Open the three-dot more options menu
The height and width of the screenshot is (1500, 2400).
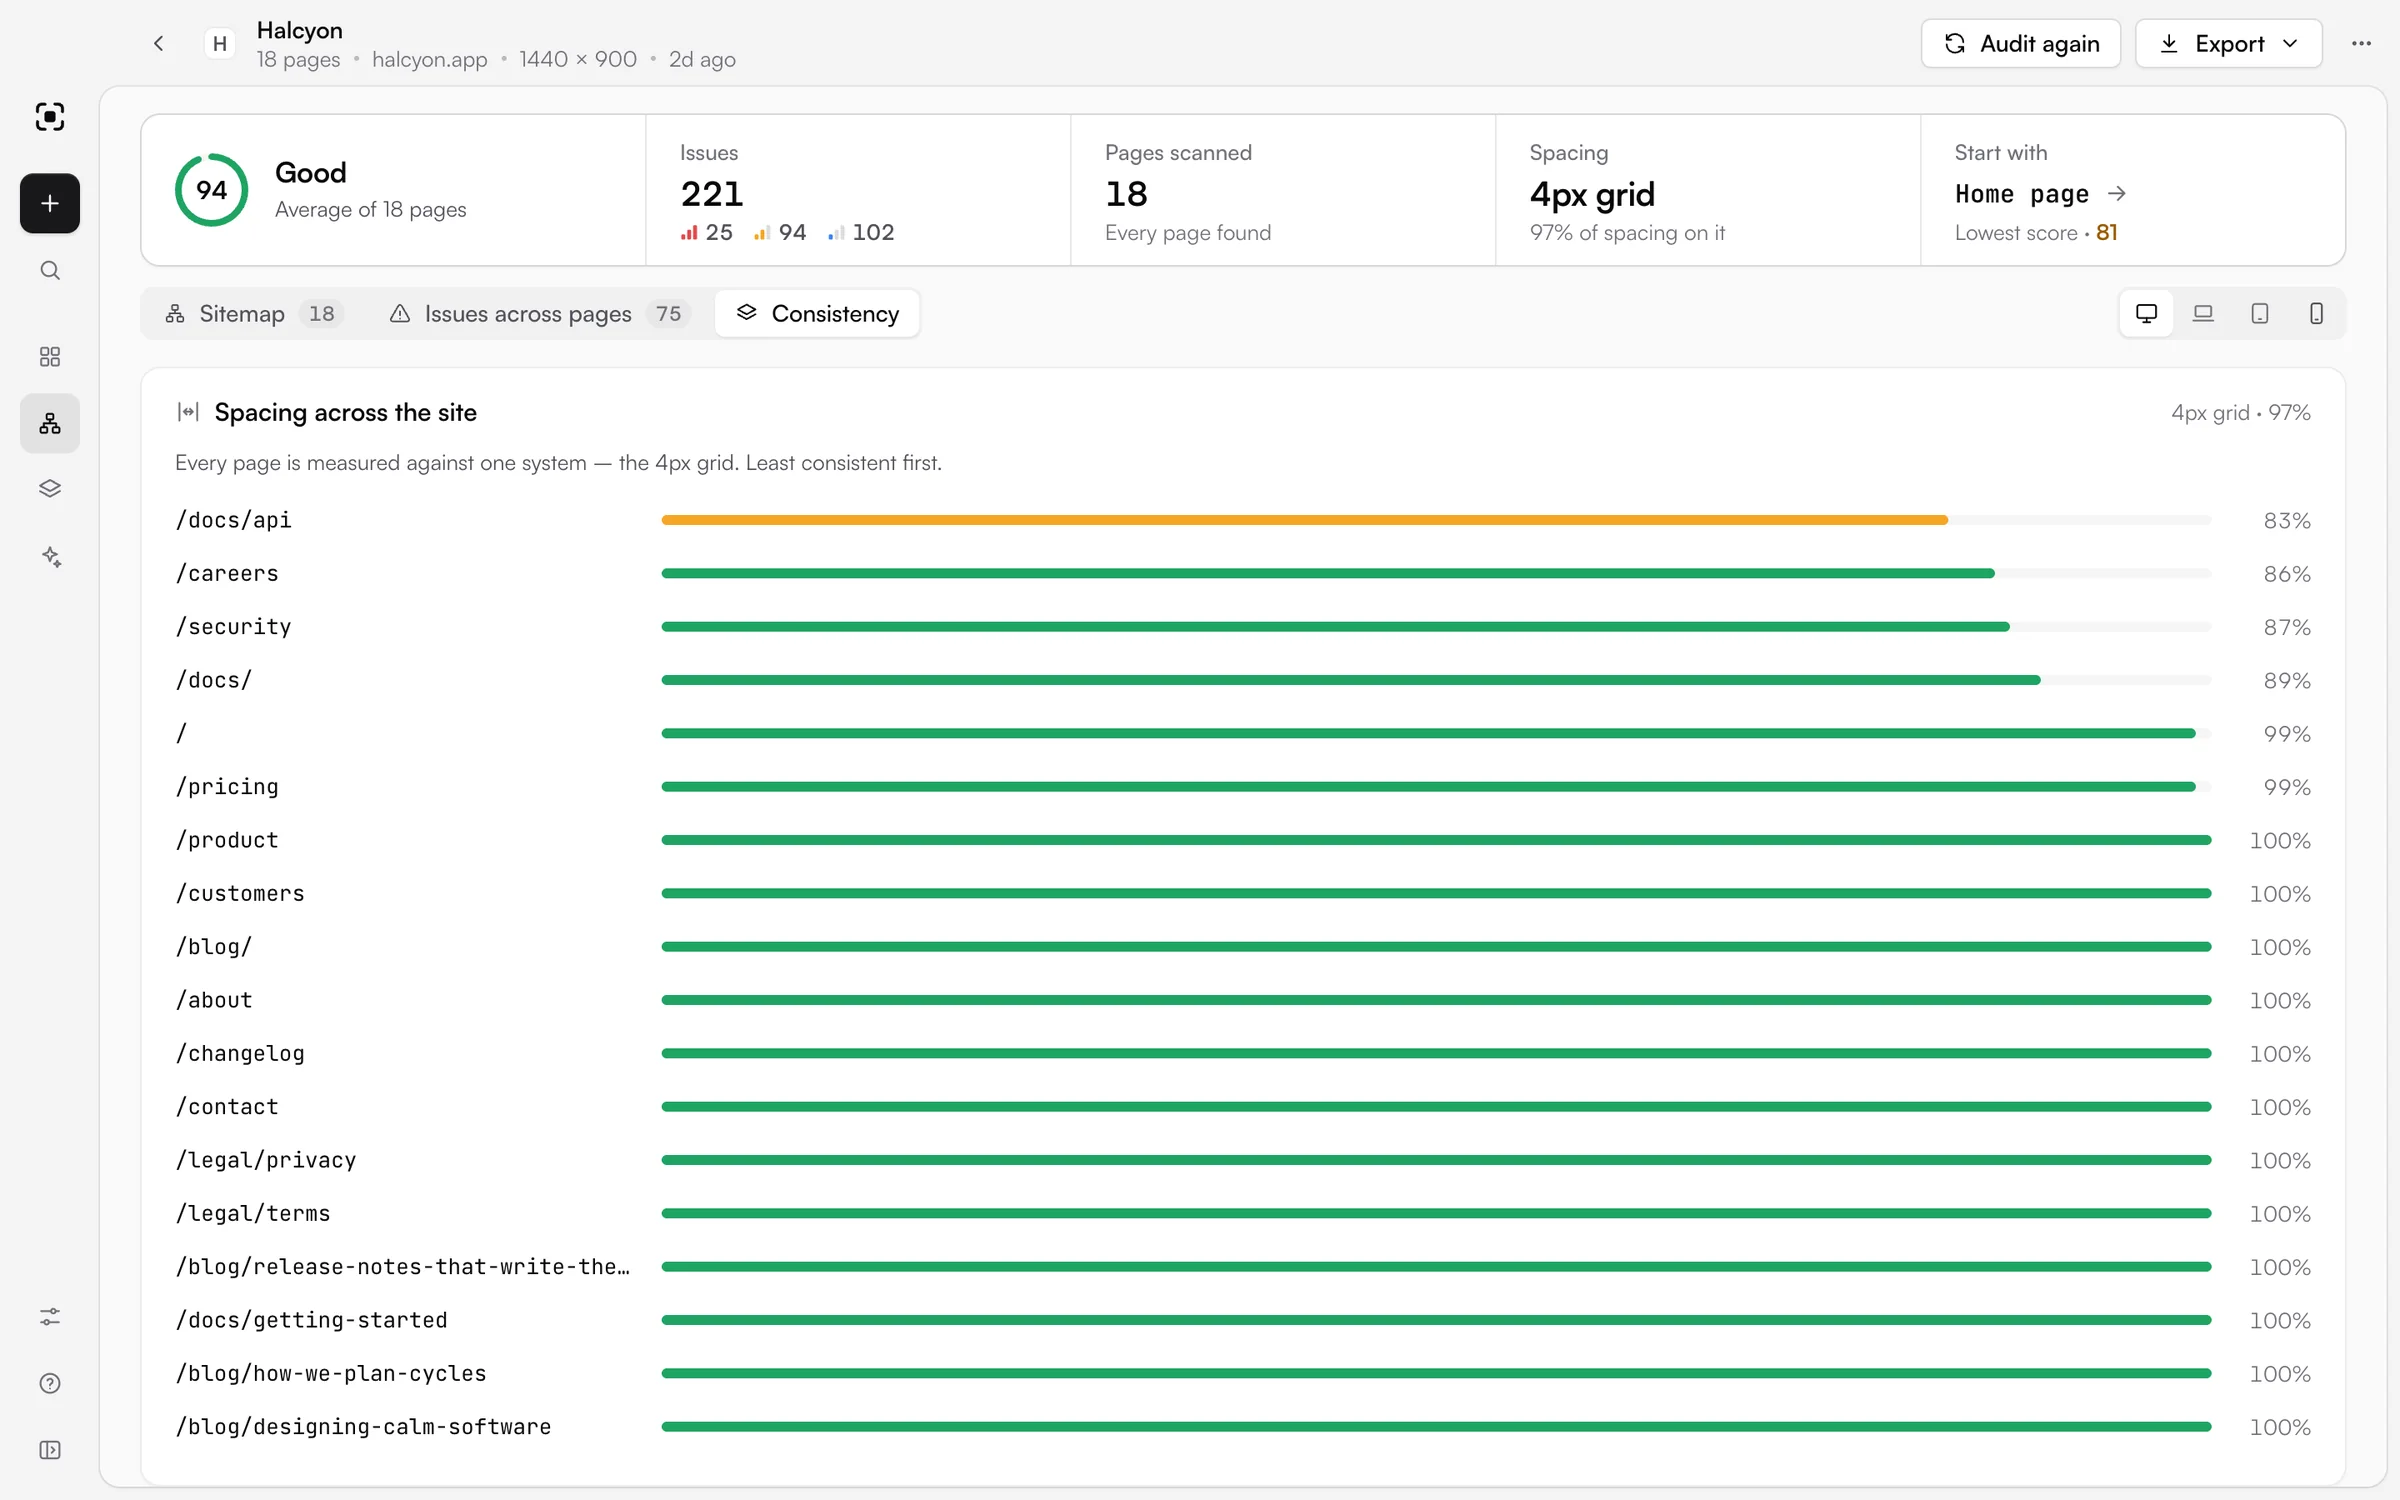[x=2361, y=43]
